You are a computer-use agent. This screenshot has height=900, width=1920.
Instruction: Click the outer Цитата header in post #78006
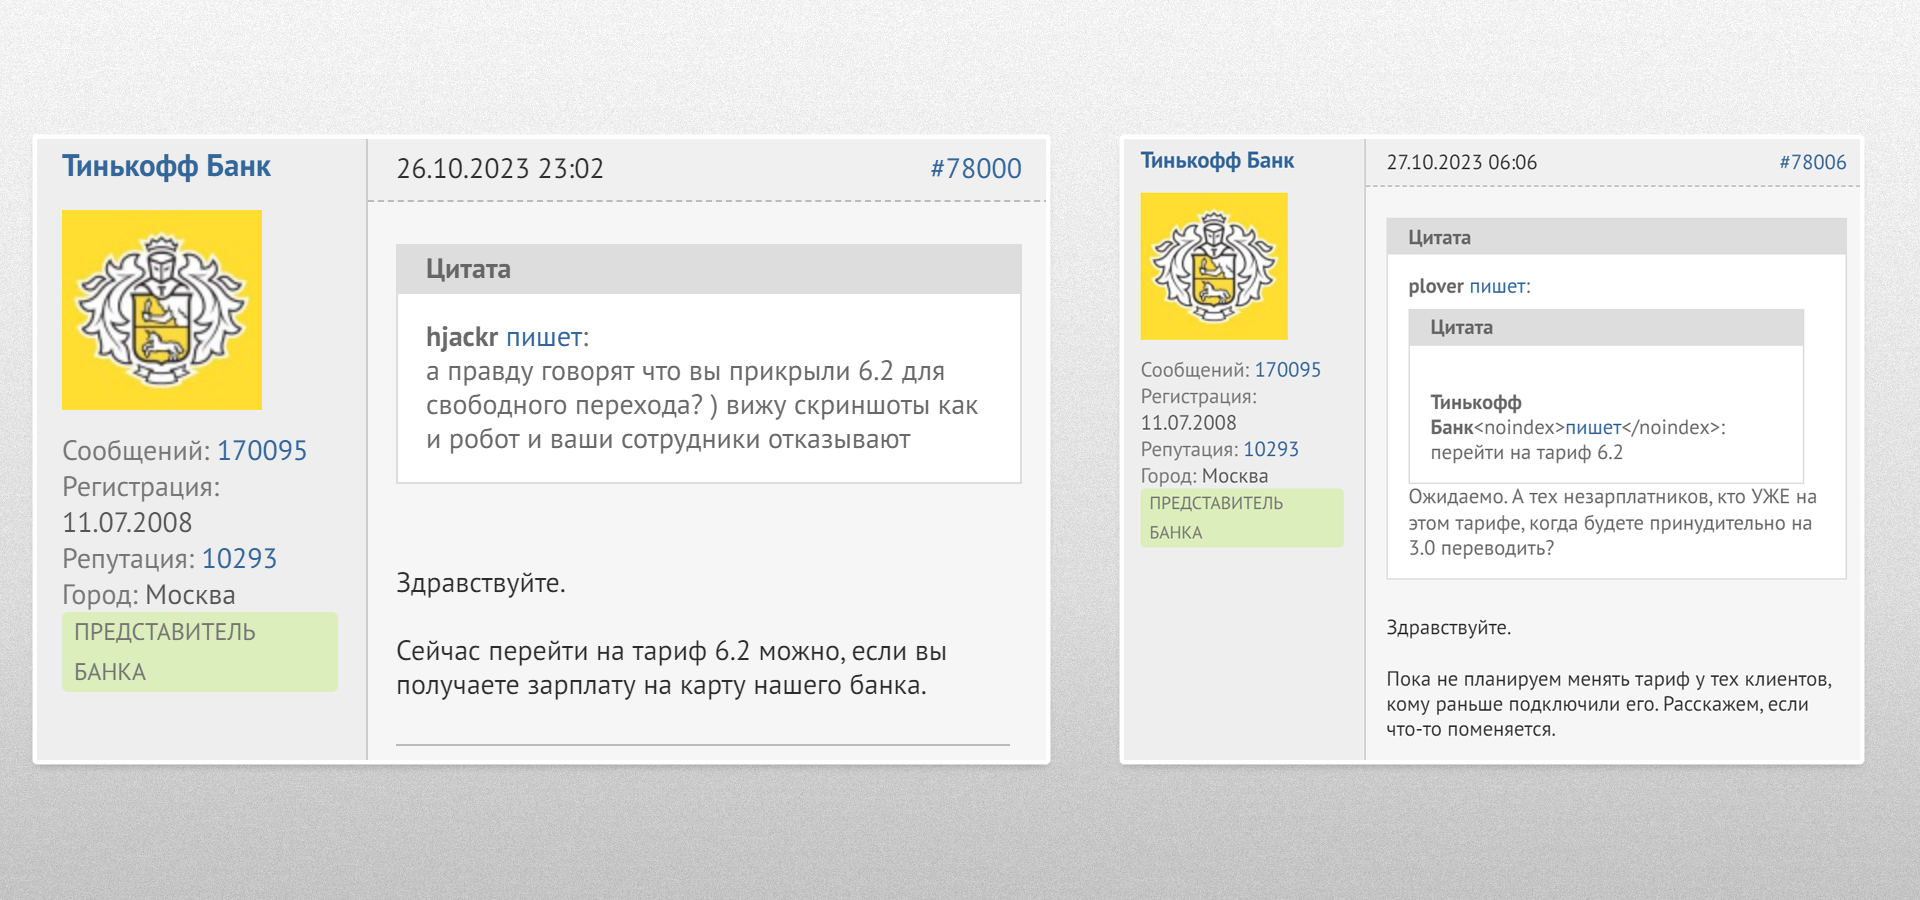click(x=1616, y=237)
